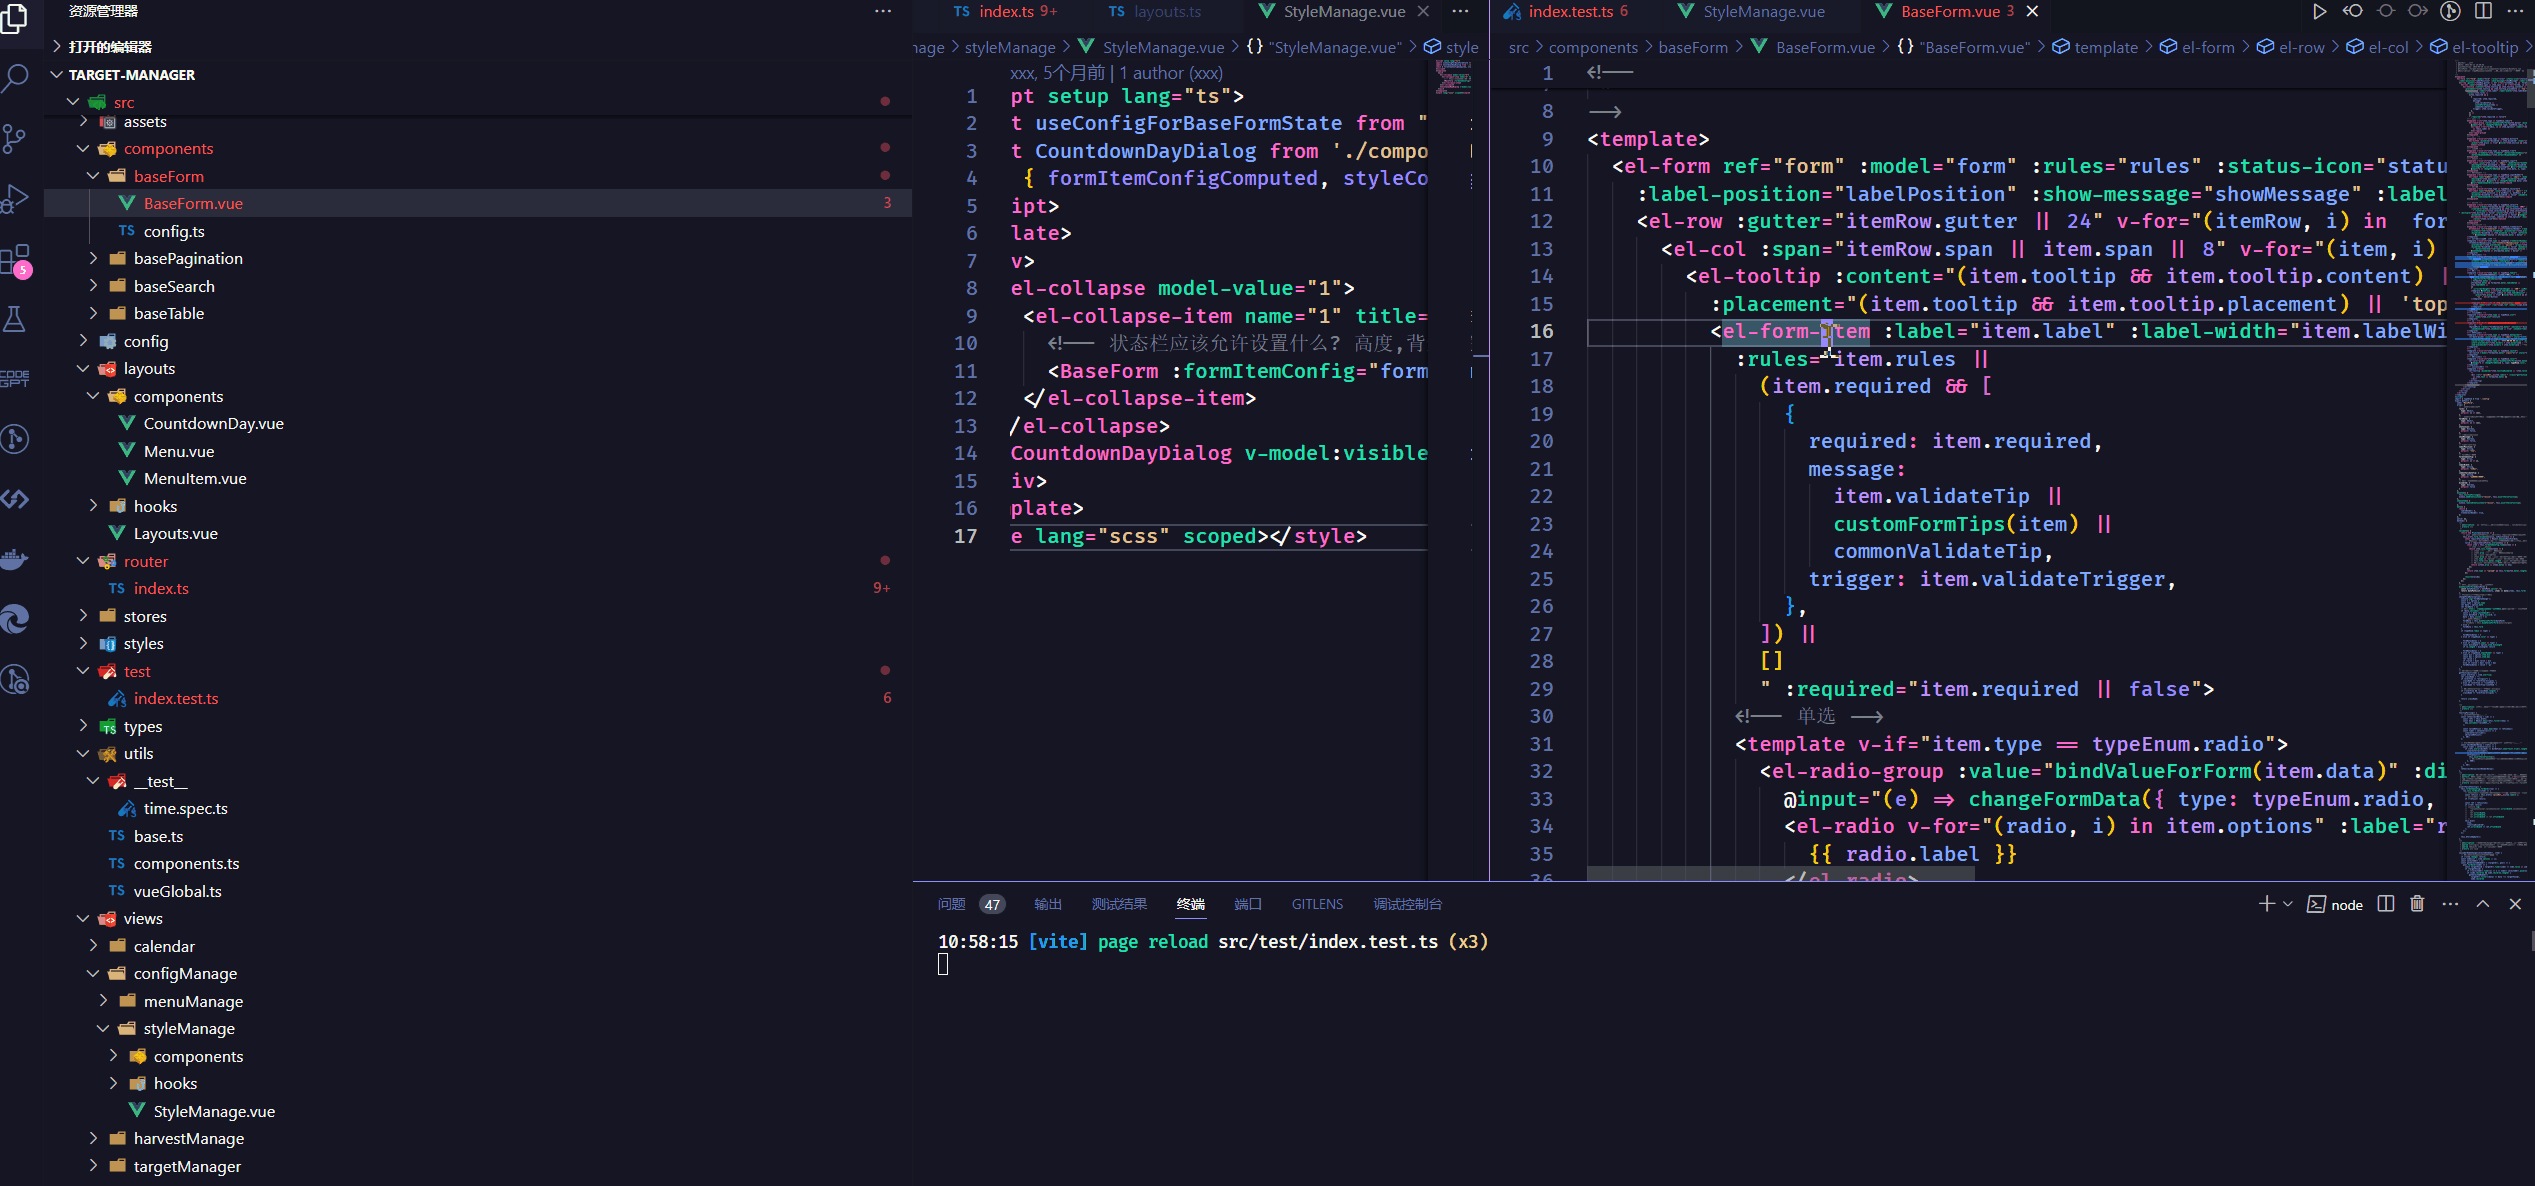
Task: Open the Docker extension view
Action: (x=16, y=558)
